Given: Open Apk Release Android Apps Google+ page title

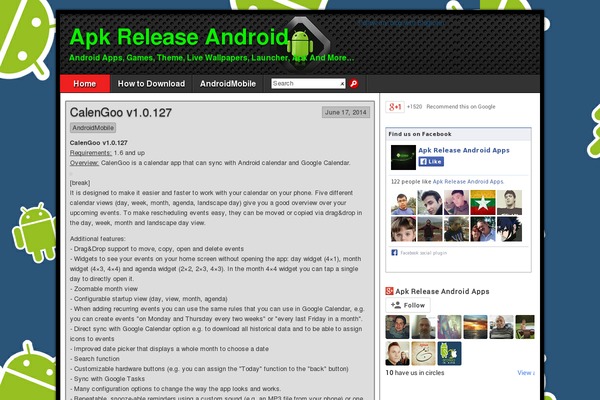Looking at the screenshot, I should (442, 291).
